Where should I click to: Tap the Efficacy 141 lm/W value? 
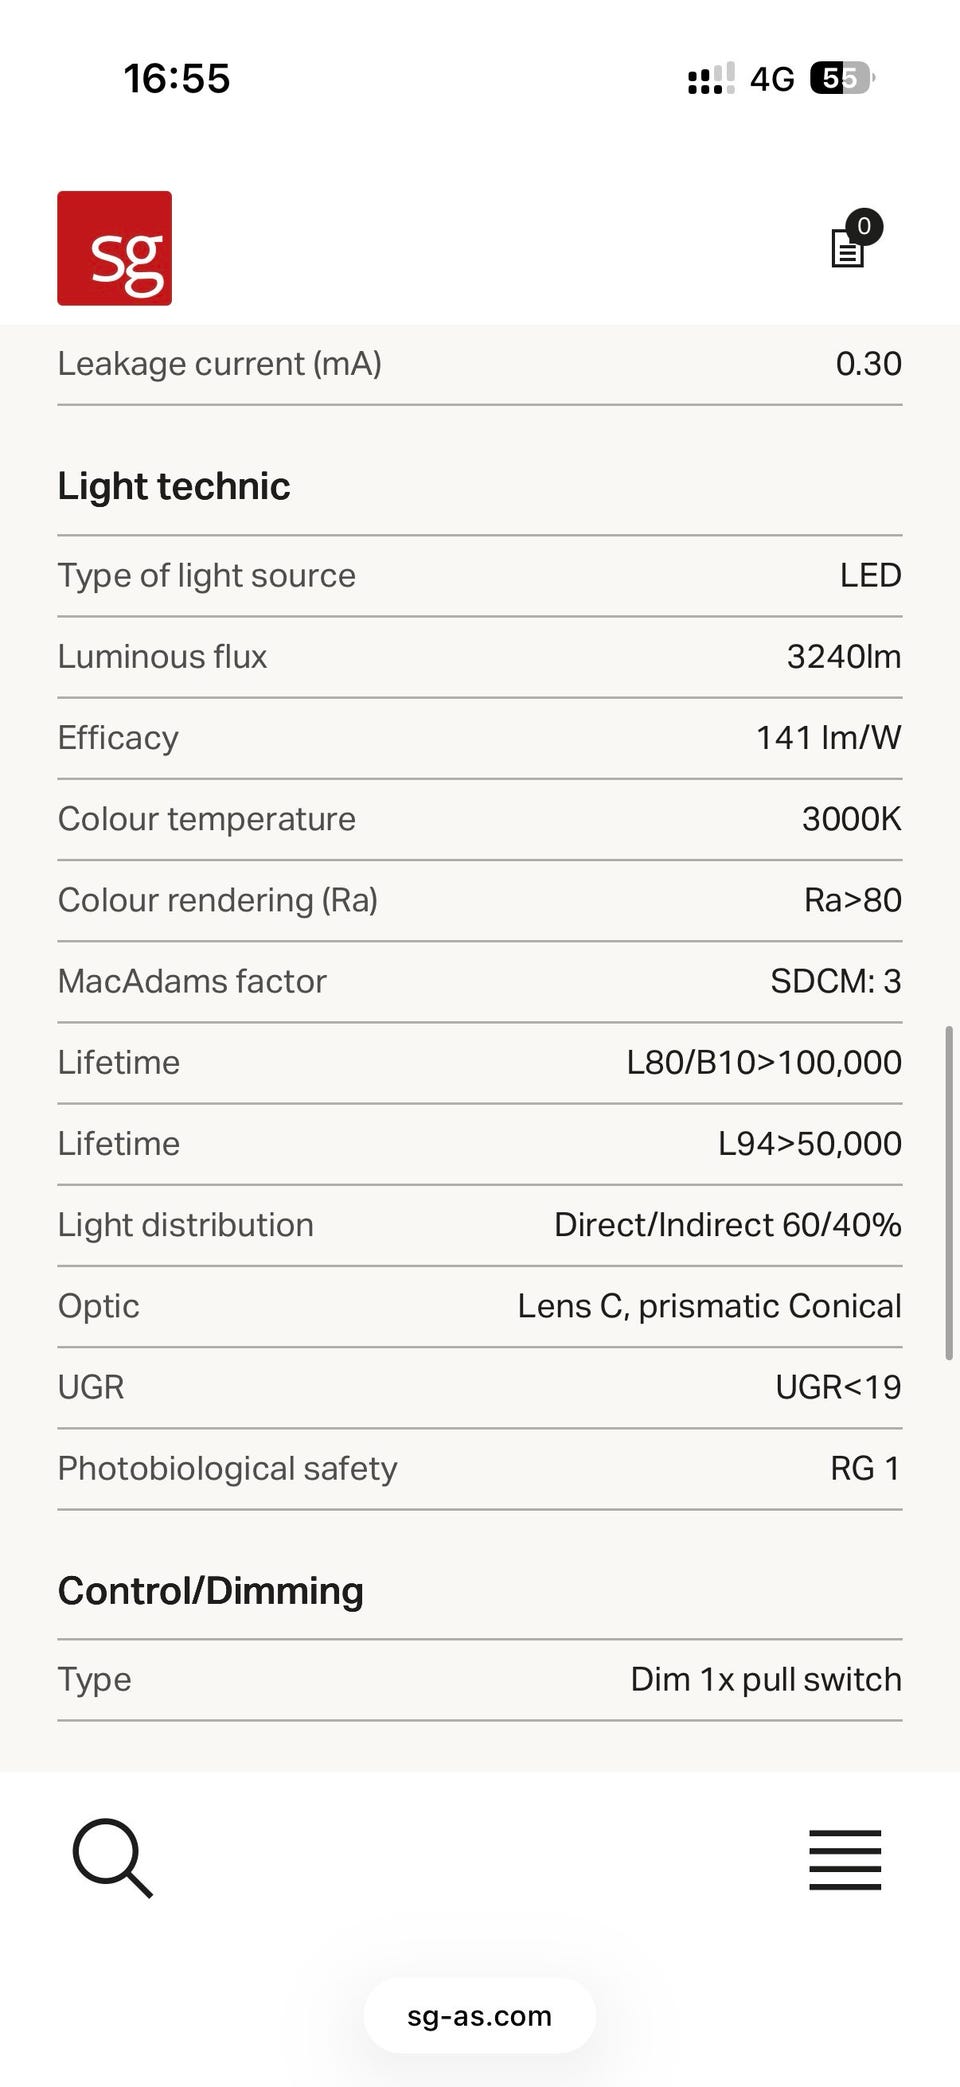(828, 738)
